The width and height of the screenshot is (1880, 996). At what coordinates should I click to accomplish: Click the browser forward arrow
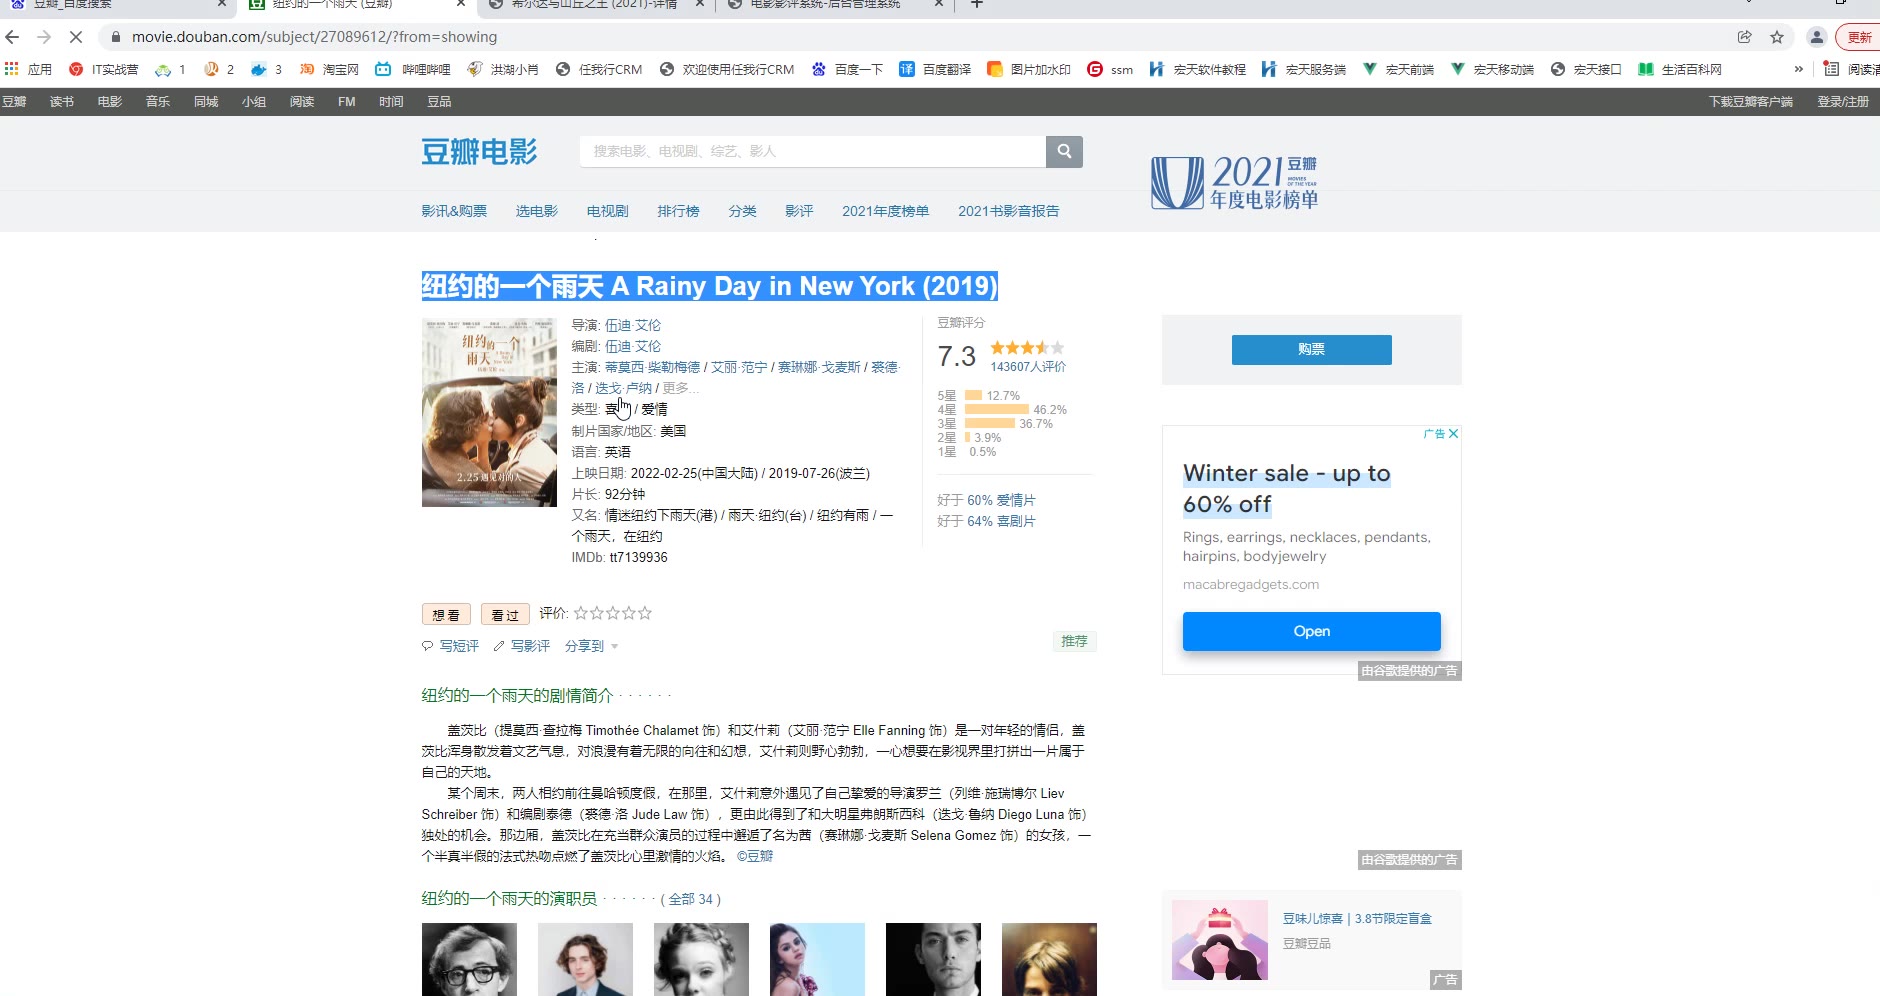pos(44,37)
